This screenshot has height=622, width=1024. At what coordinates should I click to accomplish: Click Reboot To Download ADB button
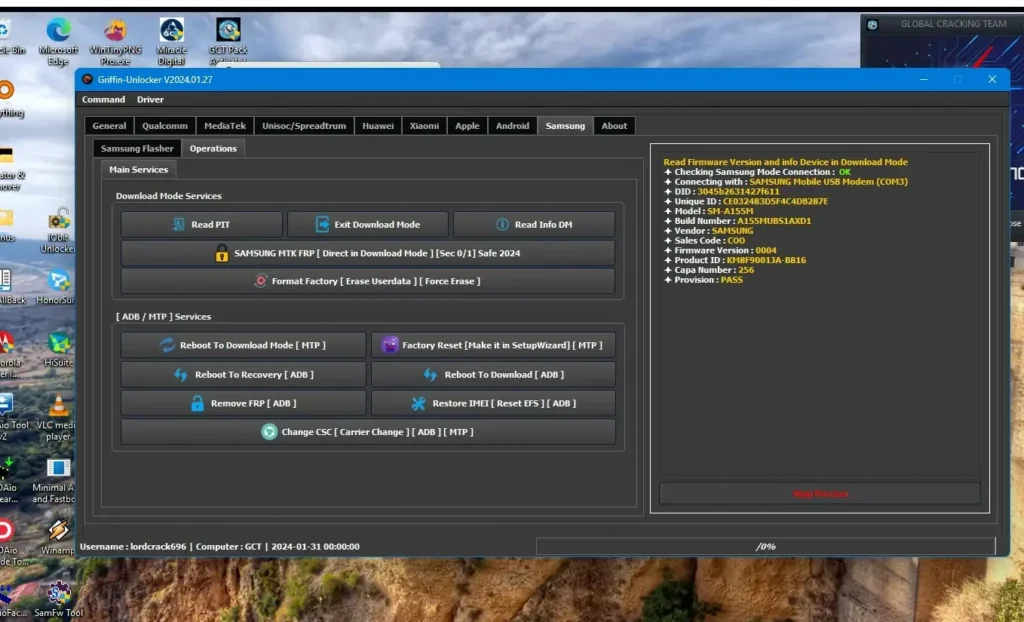[x=493, y=375]
